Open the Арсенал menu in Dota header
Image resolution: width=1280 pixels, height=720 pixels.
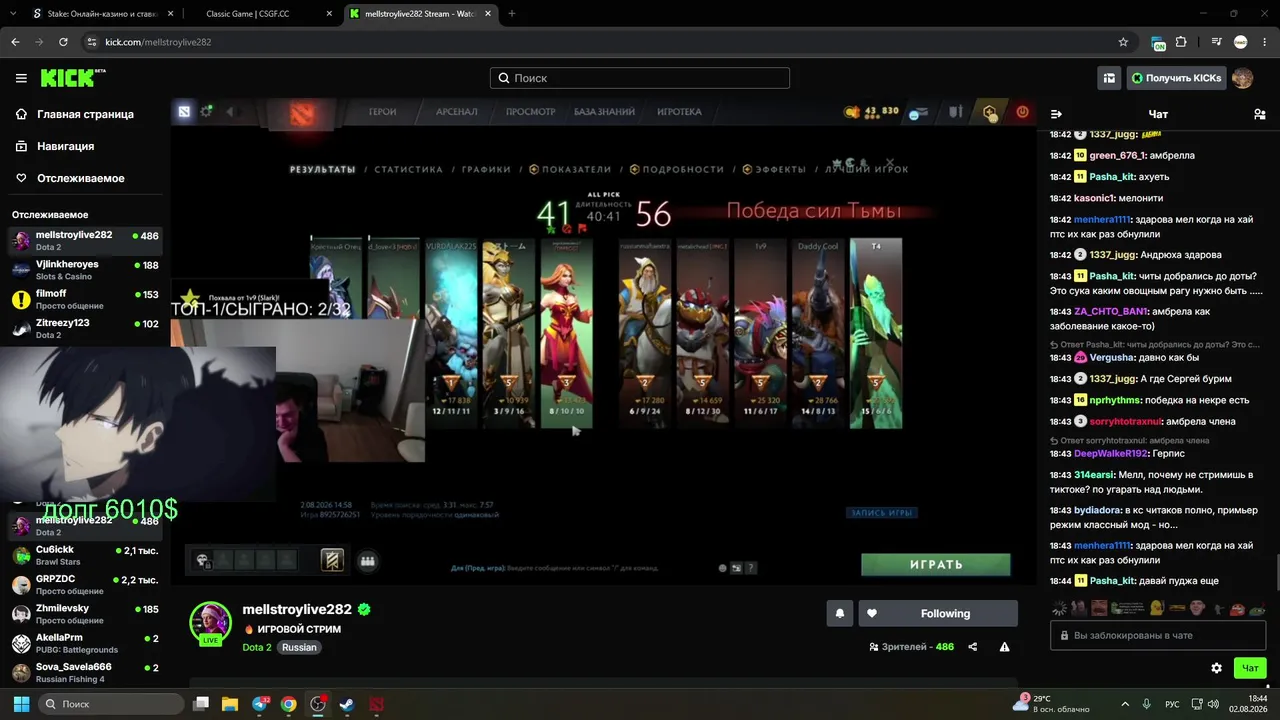point(456,112)
